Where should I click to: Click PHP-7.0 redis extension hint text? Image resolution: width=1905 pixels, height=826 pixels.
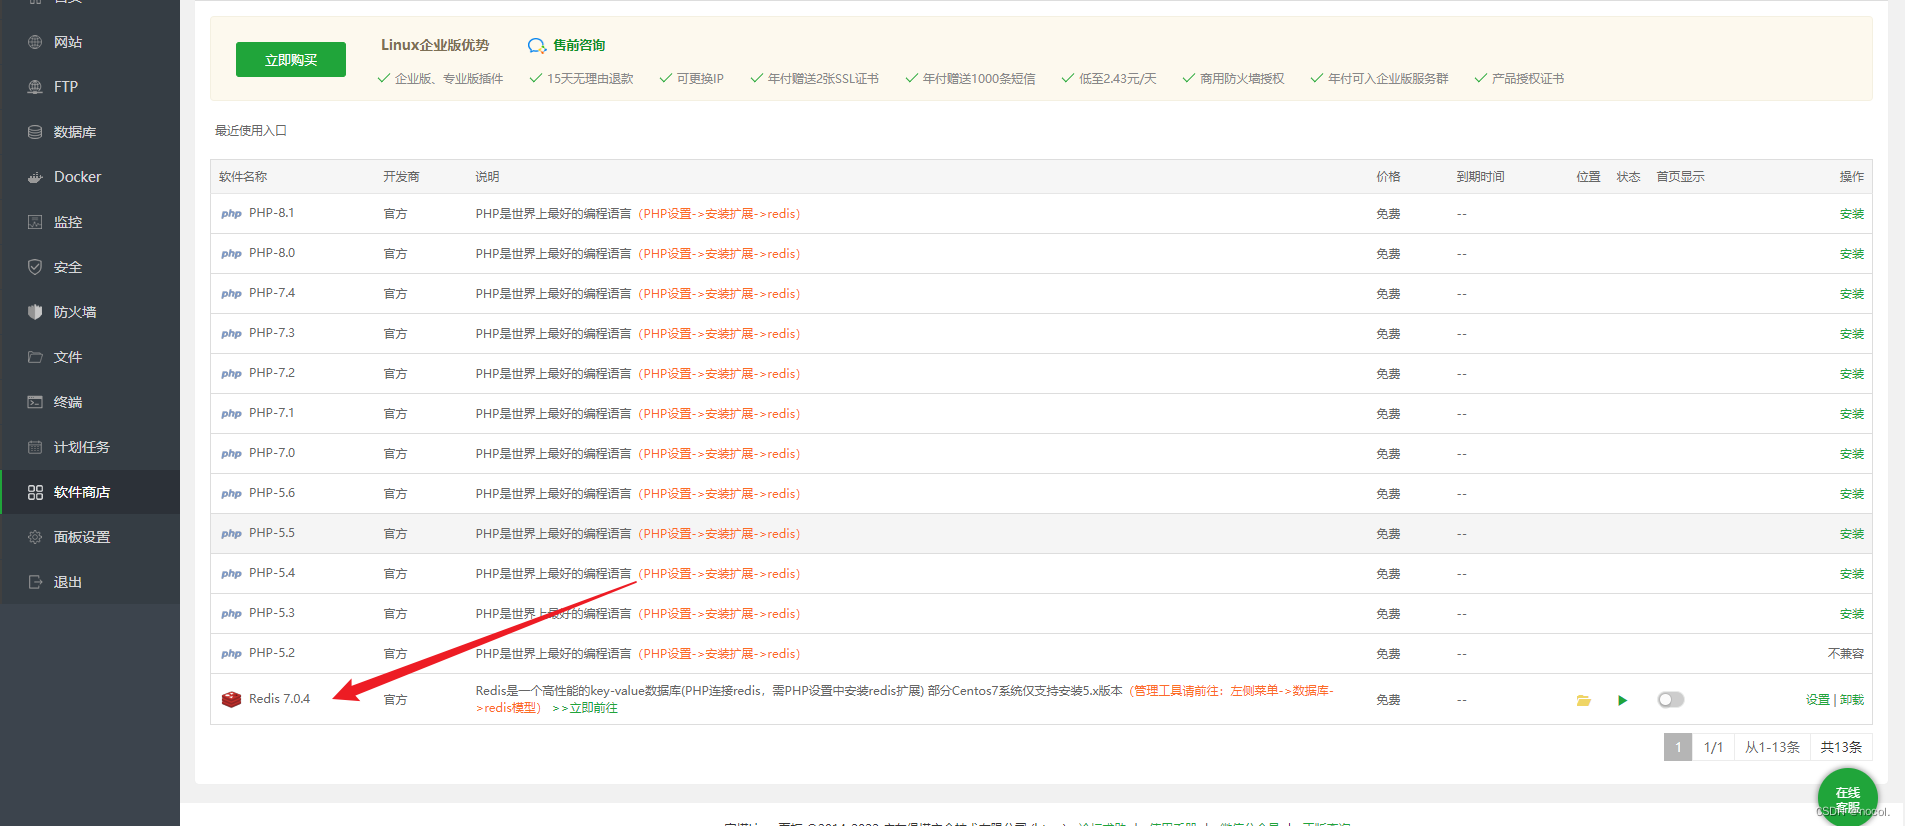coord(719,454)
